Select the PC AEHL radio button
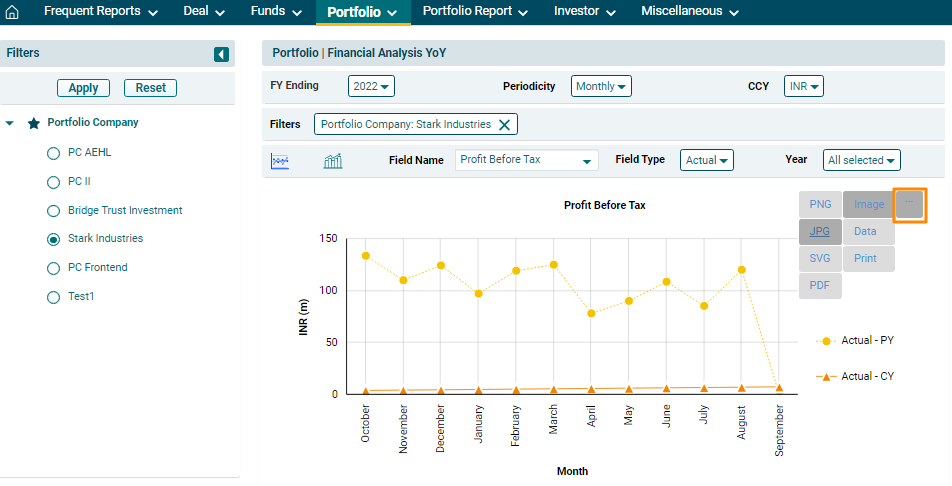Screen dimensions: 952x486 (x=53, y=154)
